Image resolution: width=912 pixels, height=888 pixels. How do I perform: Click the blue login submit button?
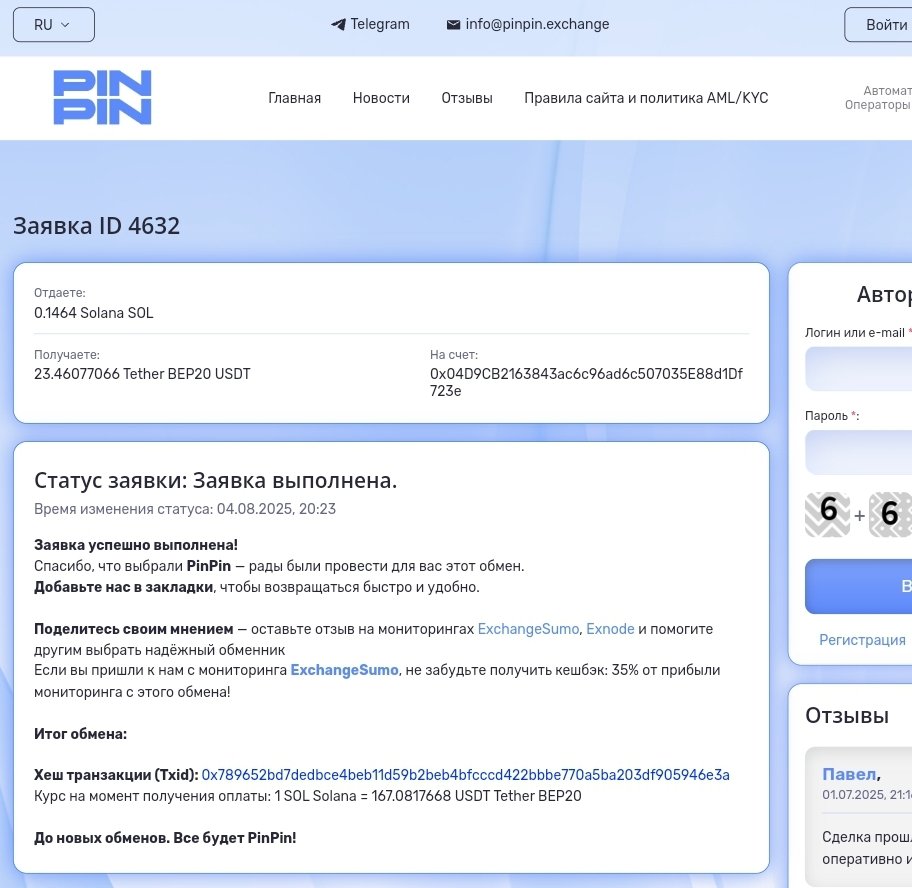pos(862,586)
